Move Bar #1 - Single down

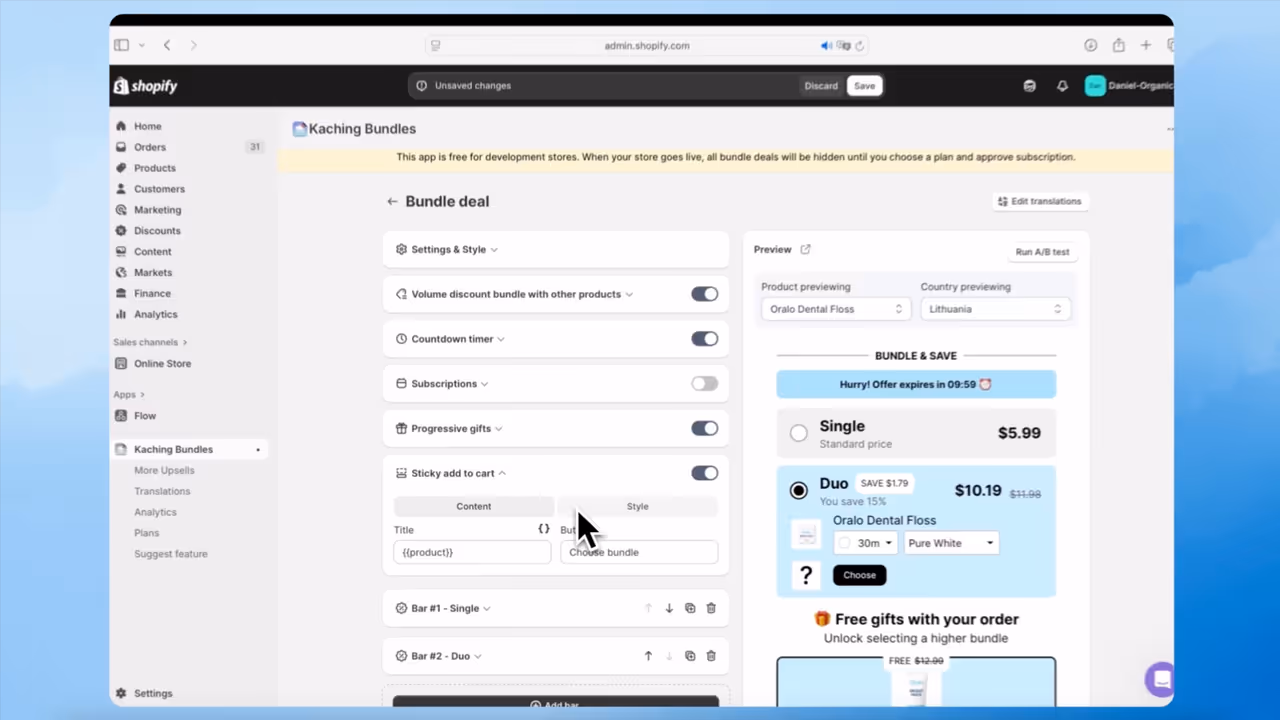669,608
